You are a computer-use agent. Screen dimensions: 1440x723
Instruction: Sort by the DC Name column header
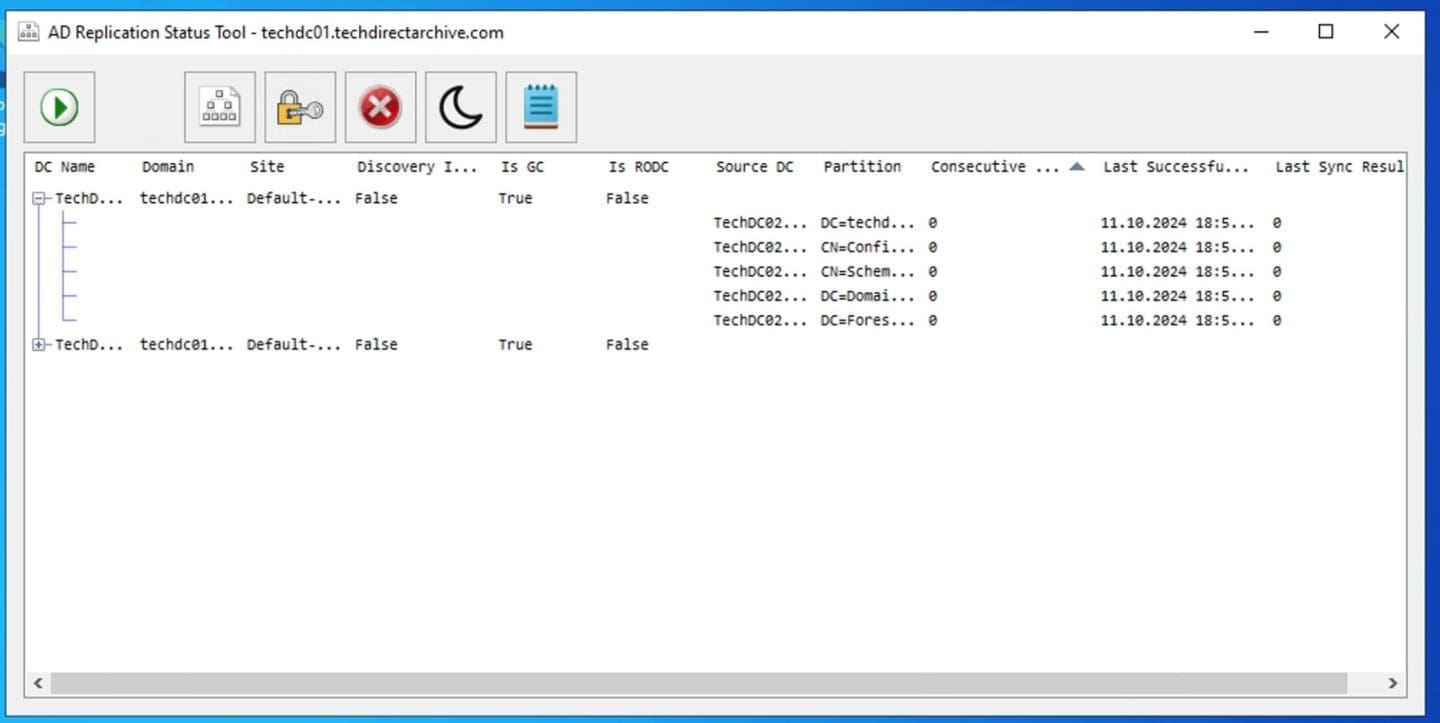65,167
